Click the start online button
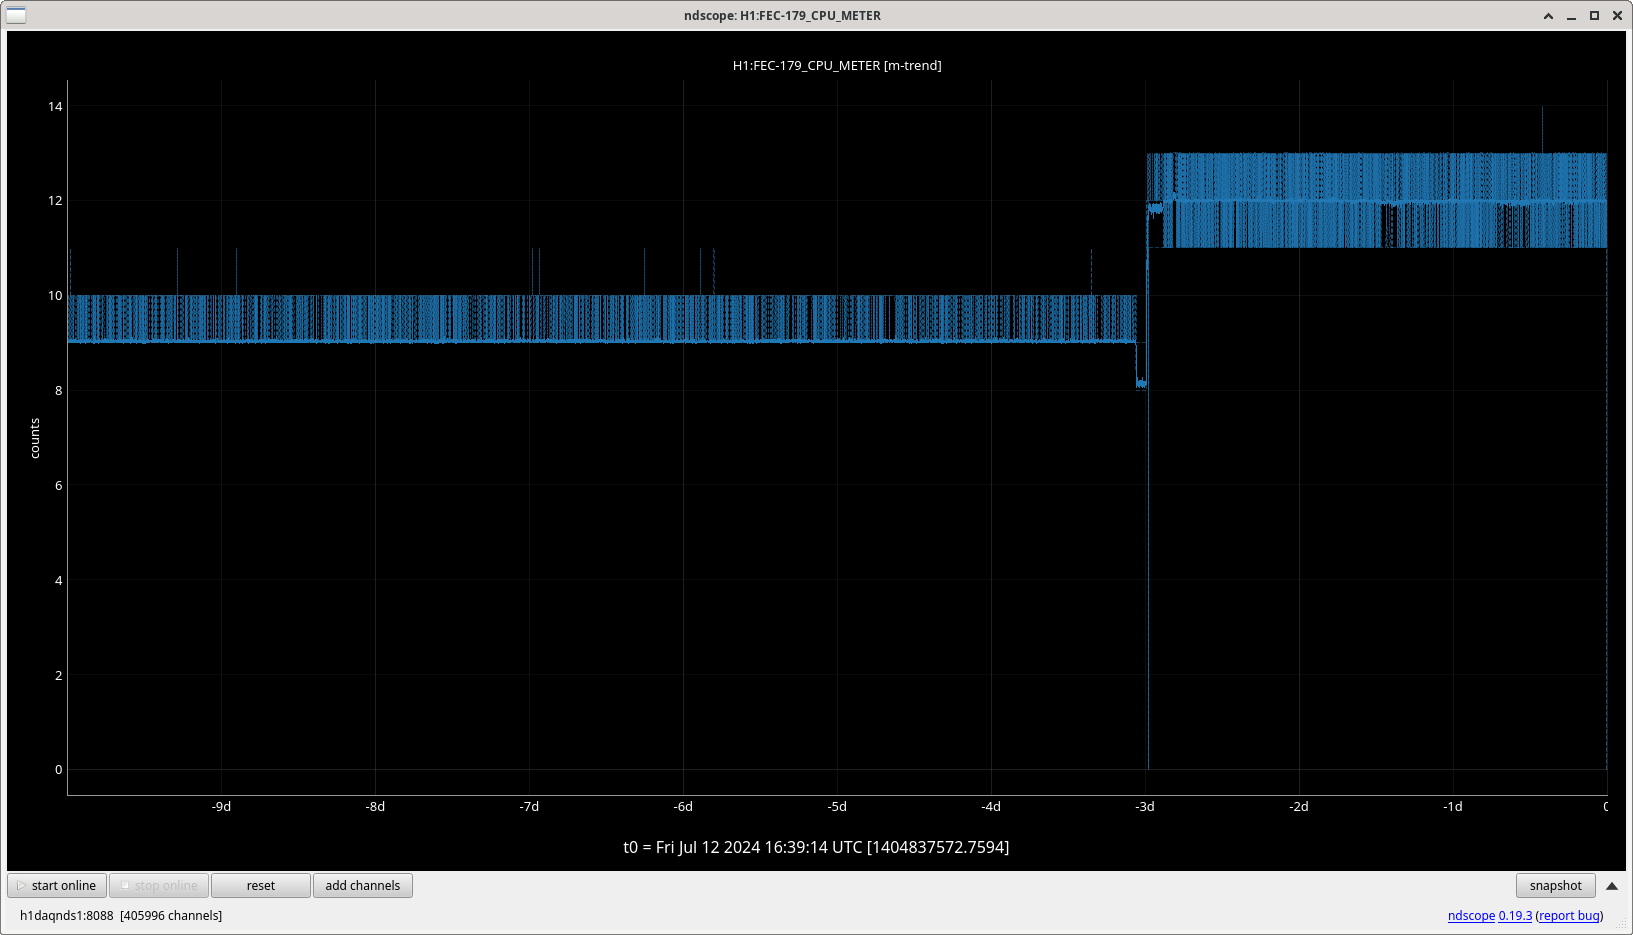 pos(57,886)
